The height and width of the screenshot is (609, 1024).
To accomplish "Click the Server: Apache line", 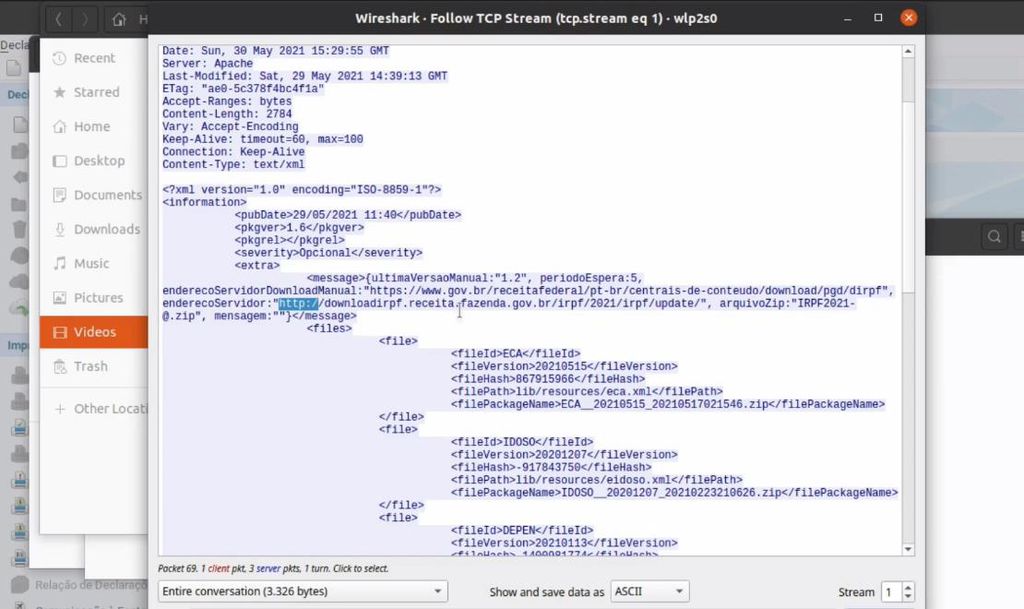I will coord(207,63).
